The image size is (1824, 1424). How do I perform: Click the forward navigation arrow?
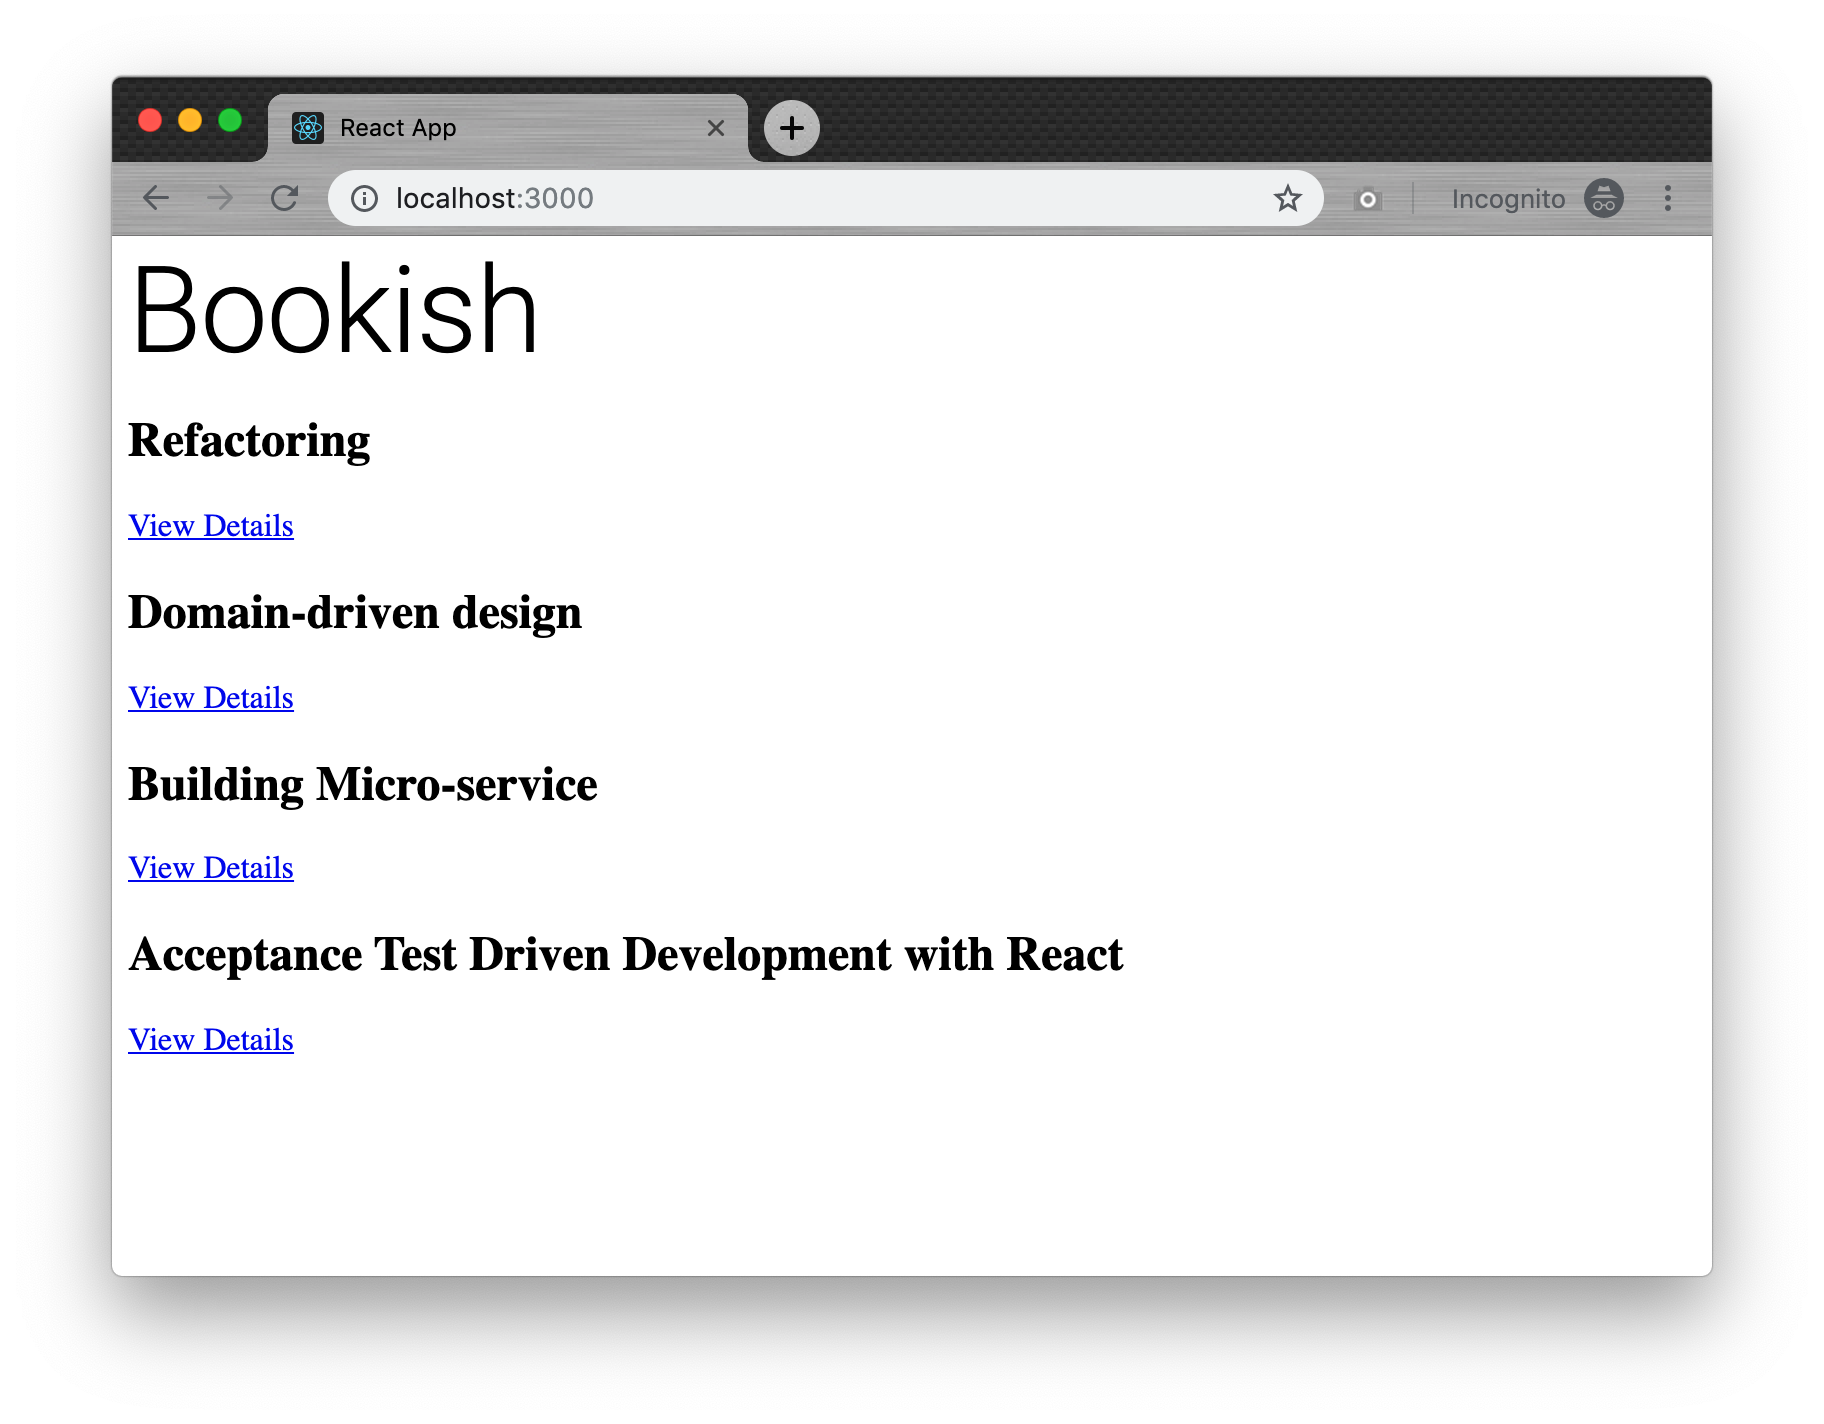pyautogui.click(x=221, y=198)
